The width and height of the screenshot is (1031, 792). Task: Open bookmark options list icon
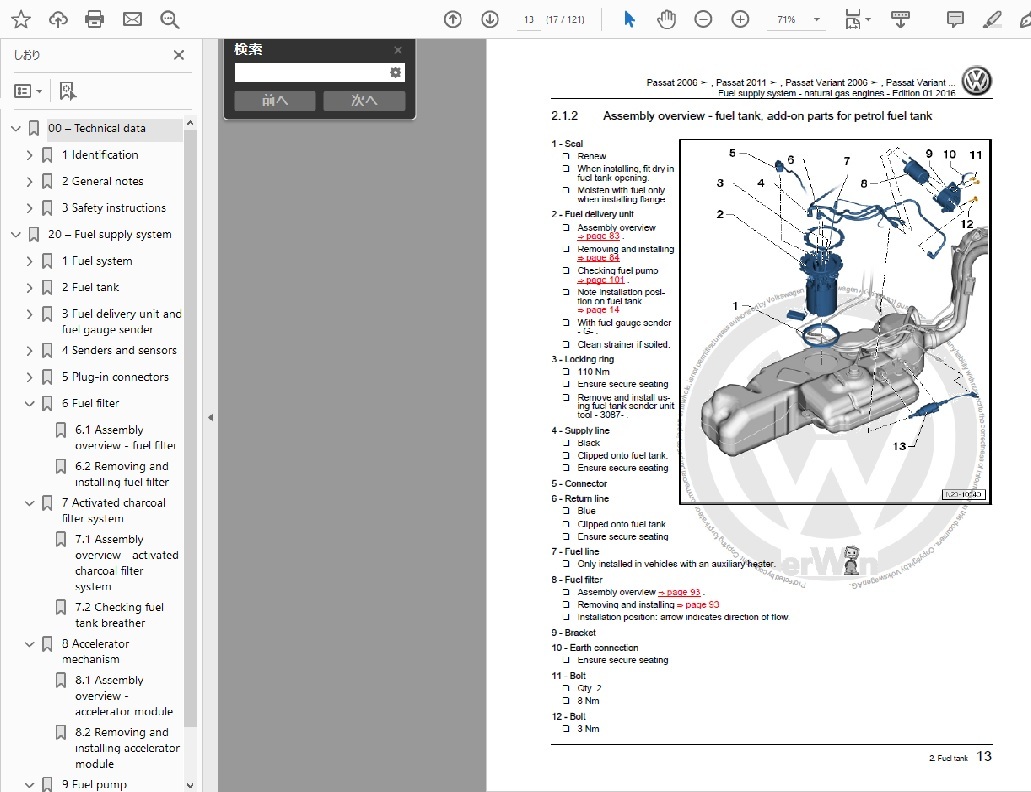[x=28, y=91]
